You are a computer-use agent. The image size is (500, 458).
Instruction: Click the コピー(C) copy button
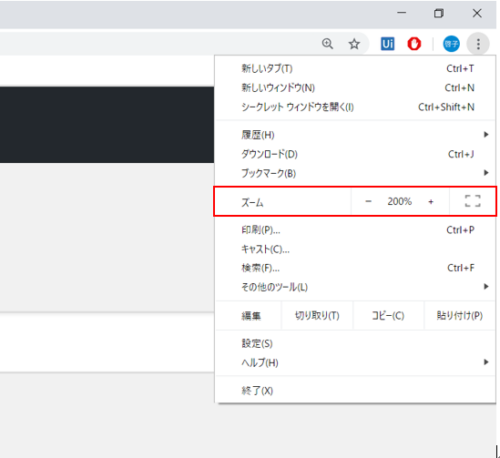[x=388, y=315]
